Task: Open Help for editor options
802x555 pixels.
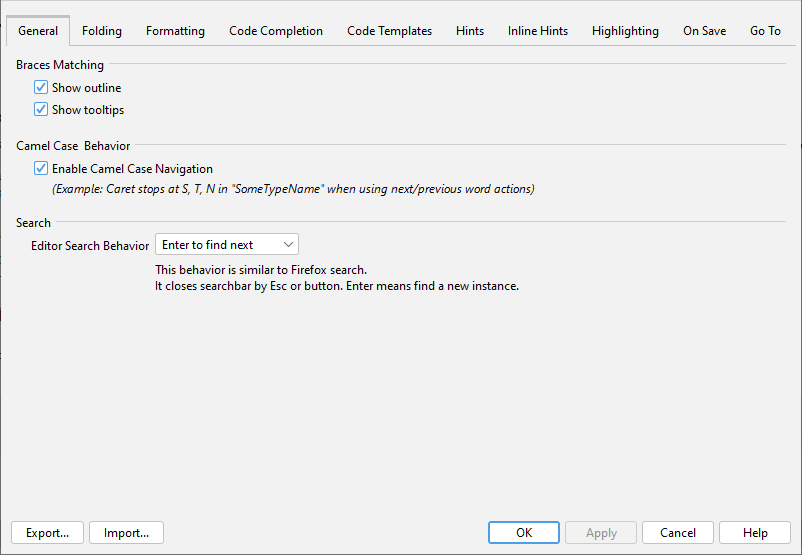Action: click(x=755, y=533)
